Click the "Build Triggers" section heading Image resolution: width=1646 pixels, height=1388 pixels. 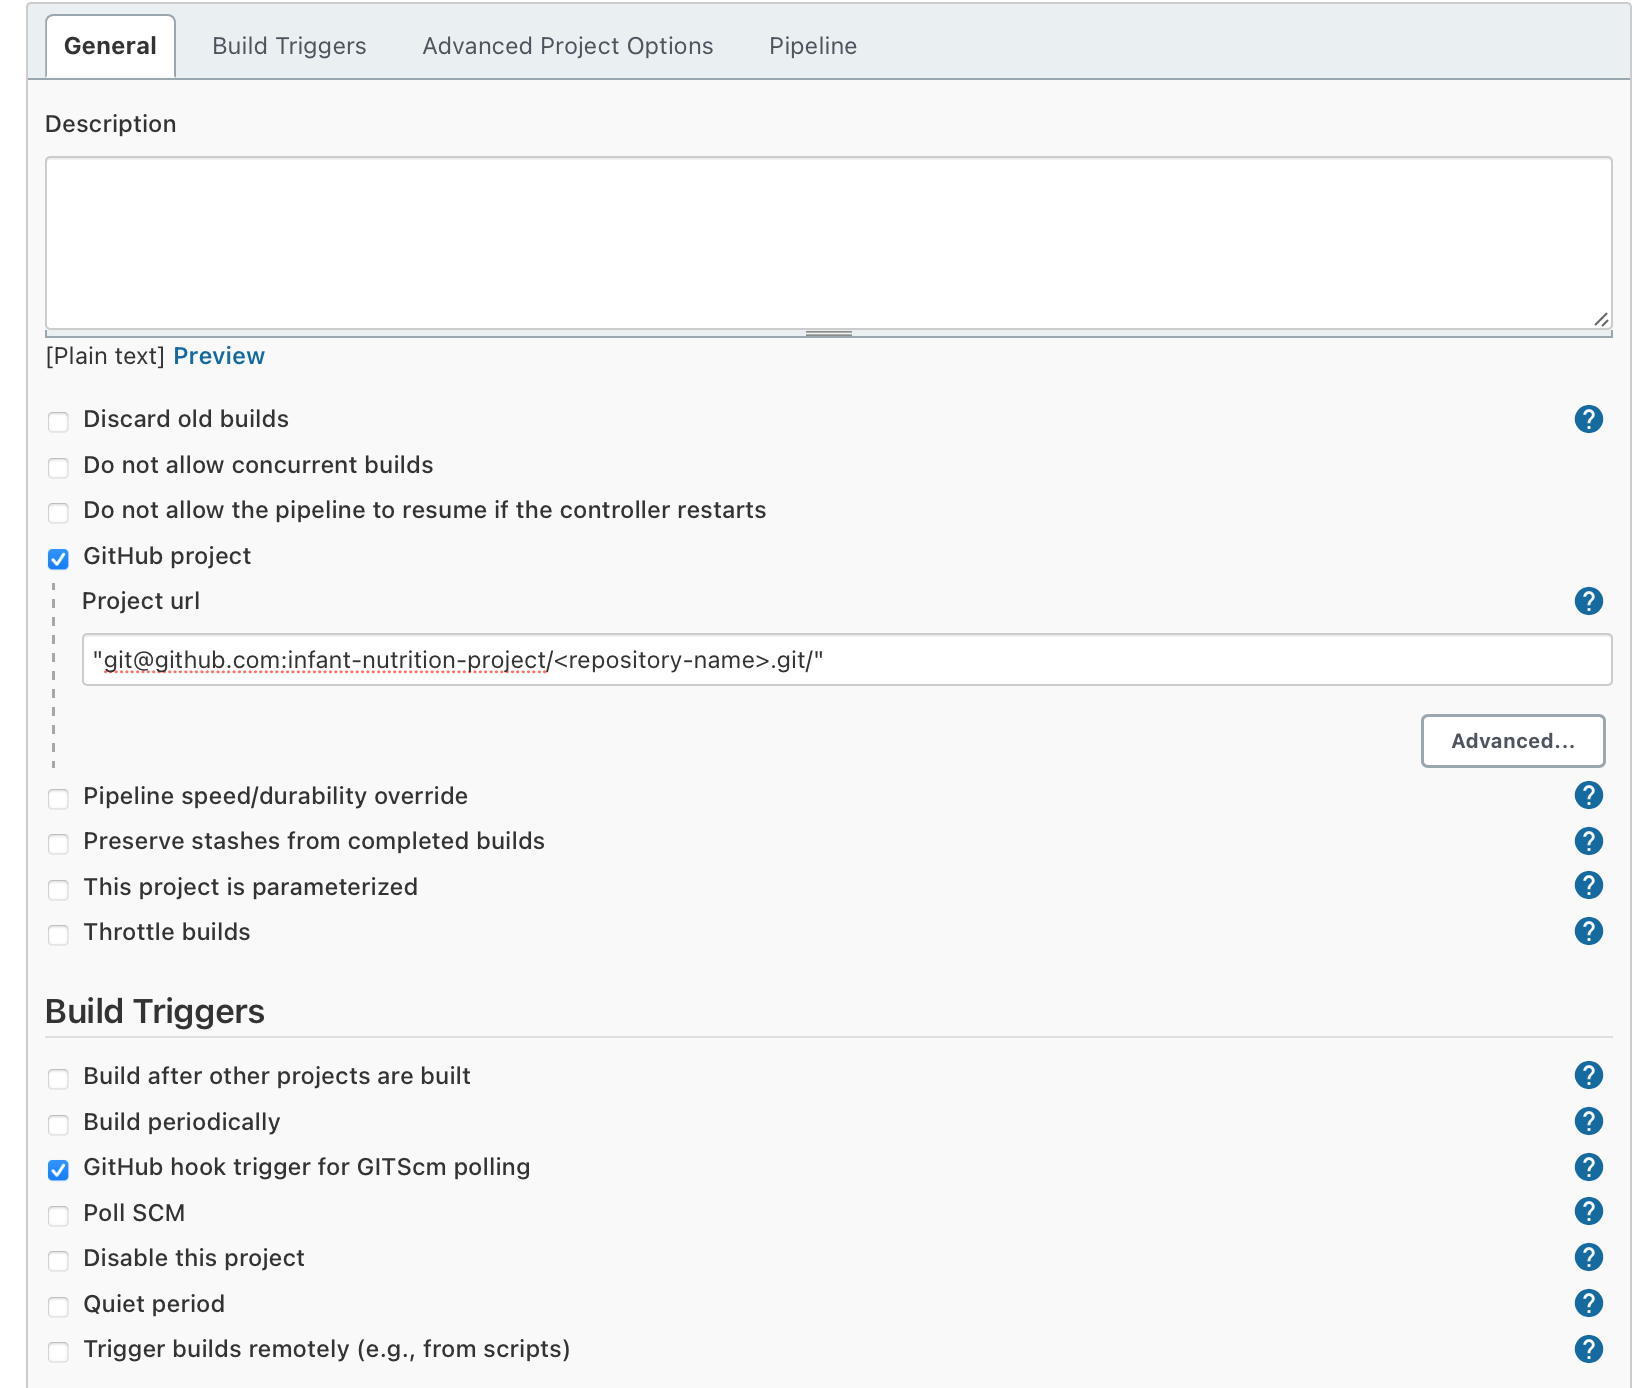click(155, 1011)
